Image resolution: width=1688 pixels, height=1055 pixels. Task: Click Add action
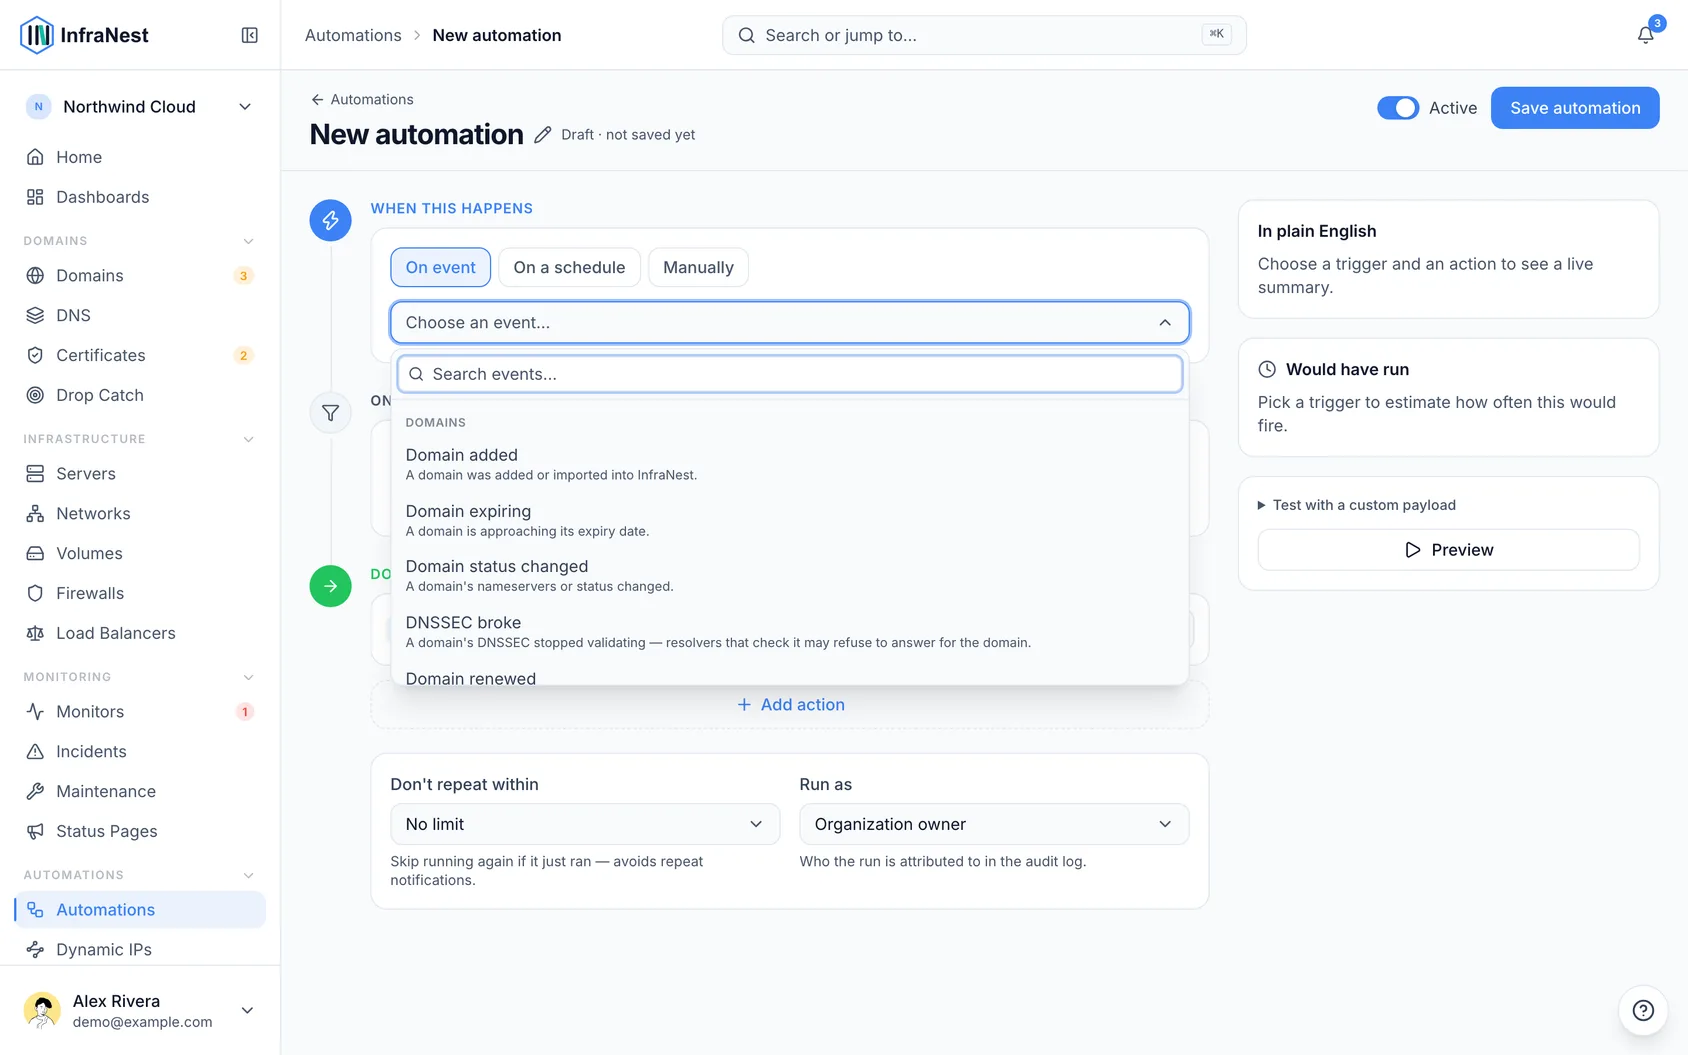coord(790,704)
